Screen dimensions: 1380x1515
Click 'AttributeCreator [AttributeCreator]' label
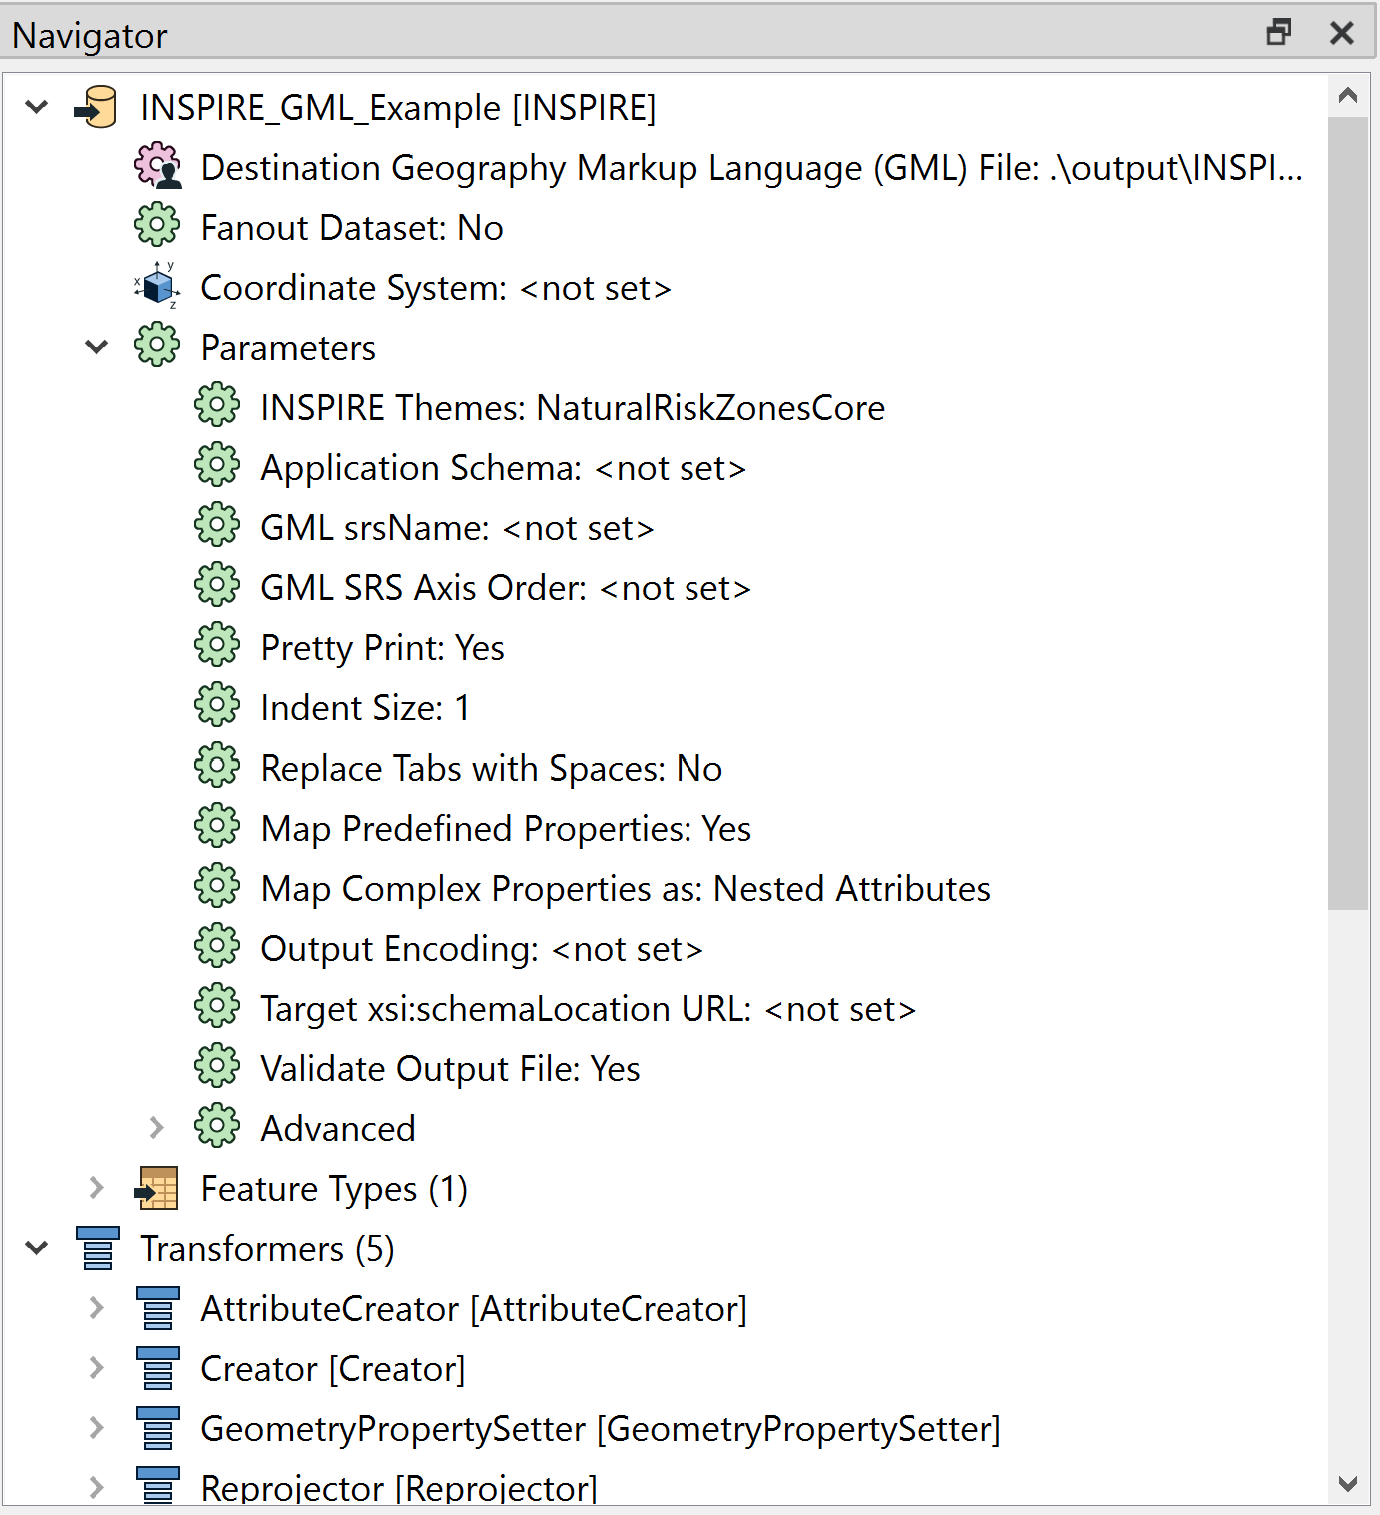[474, 1309]
